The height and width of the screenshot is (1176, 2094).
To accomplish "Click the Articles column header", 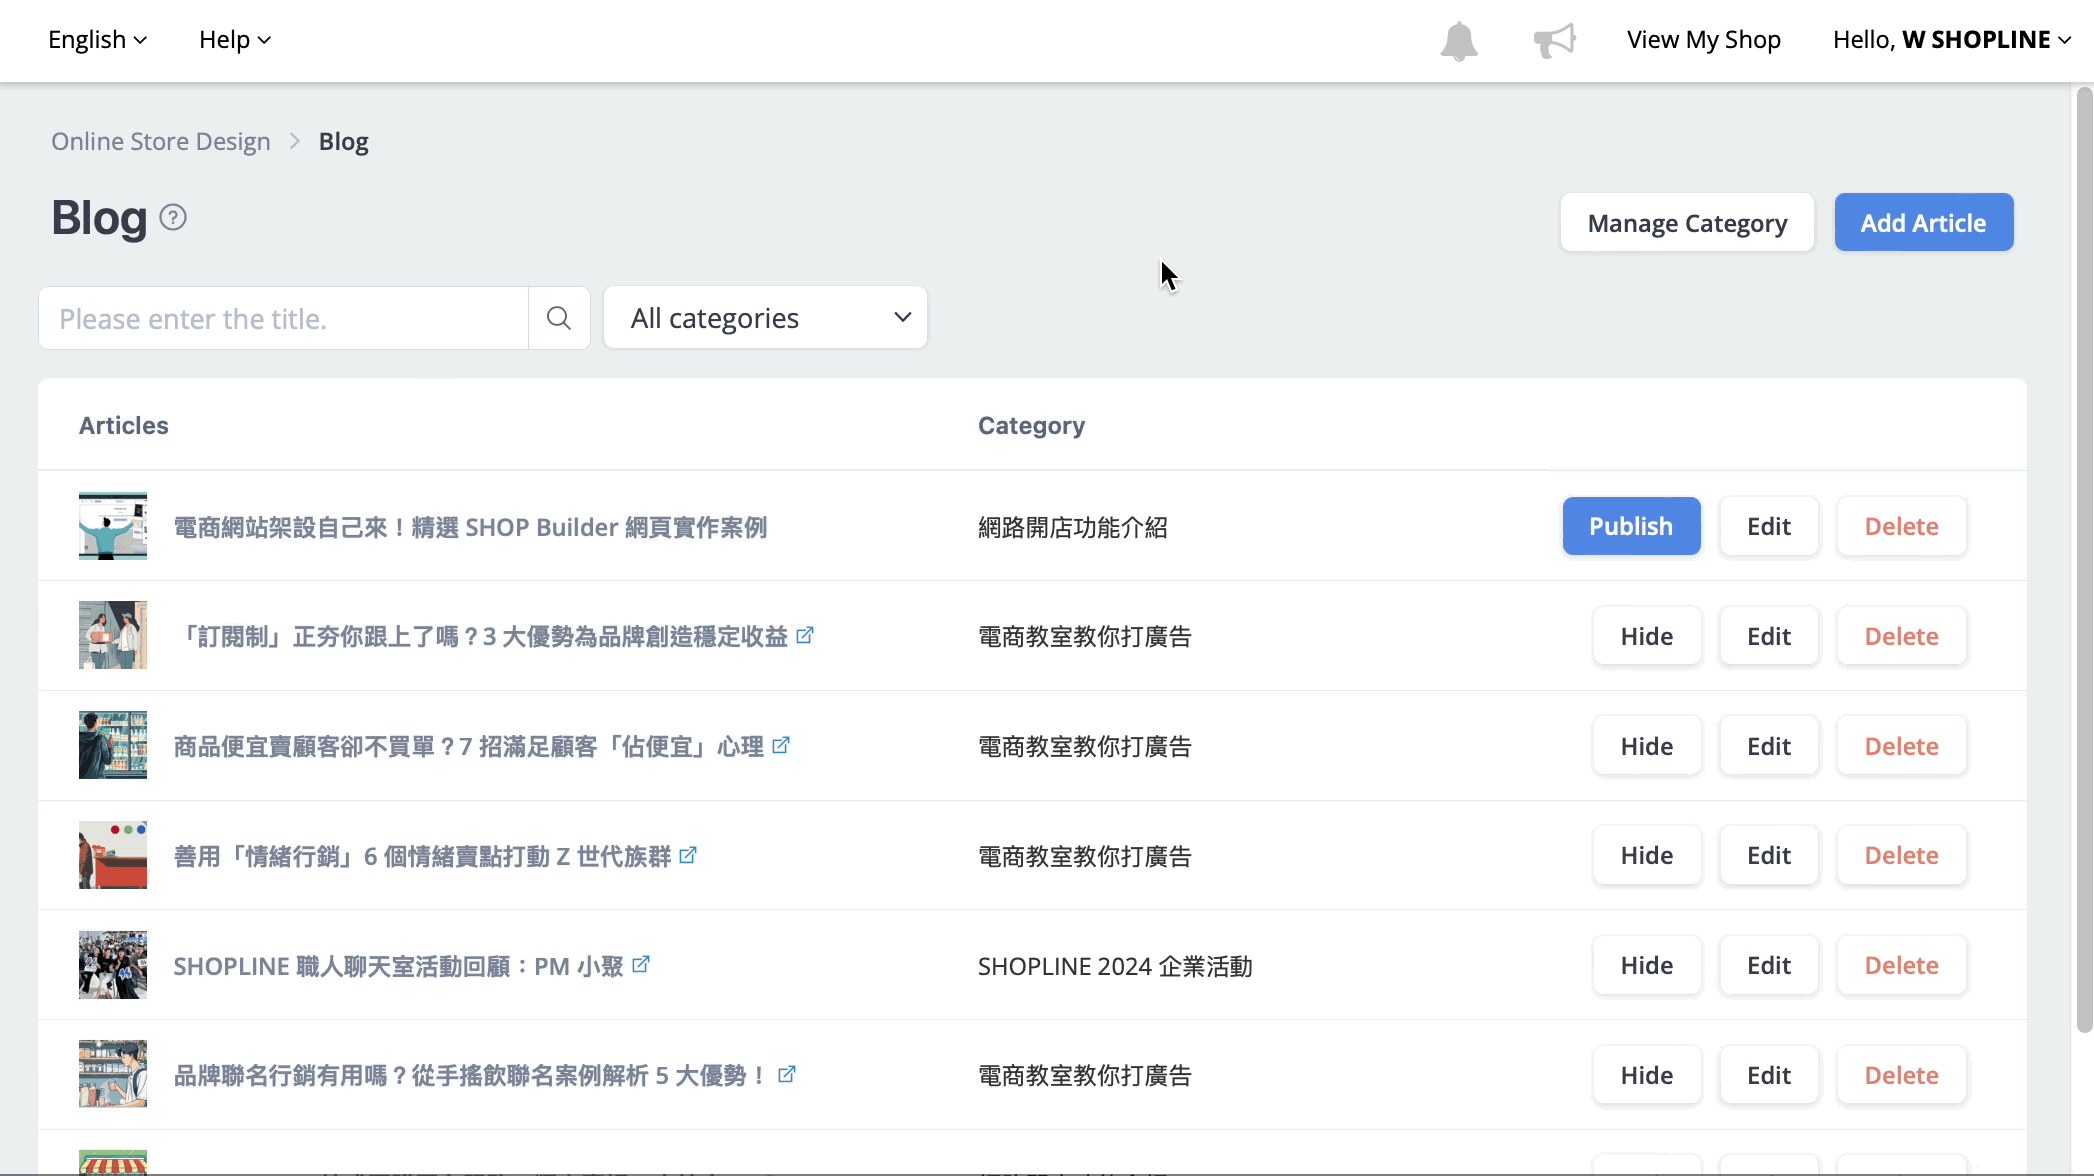I will (124, 426).
